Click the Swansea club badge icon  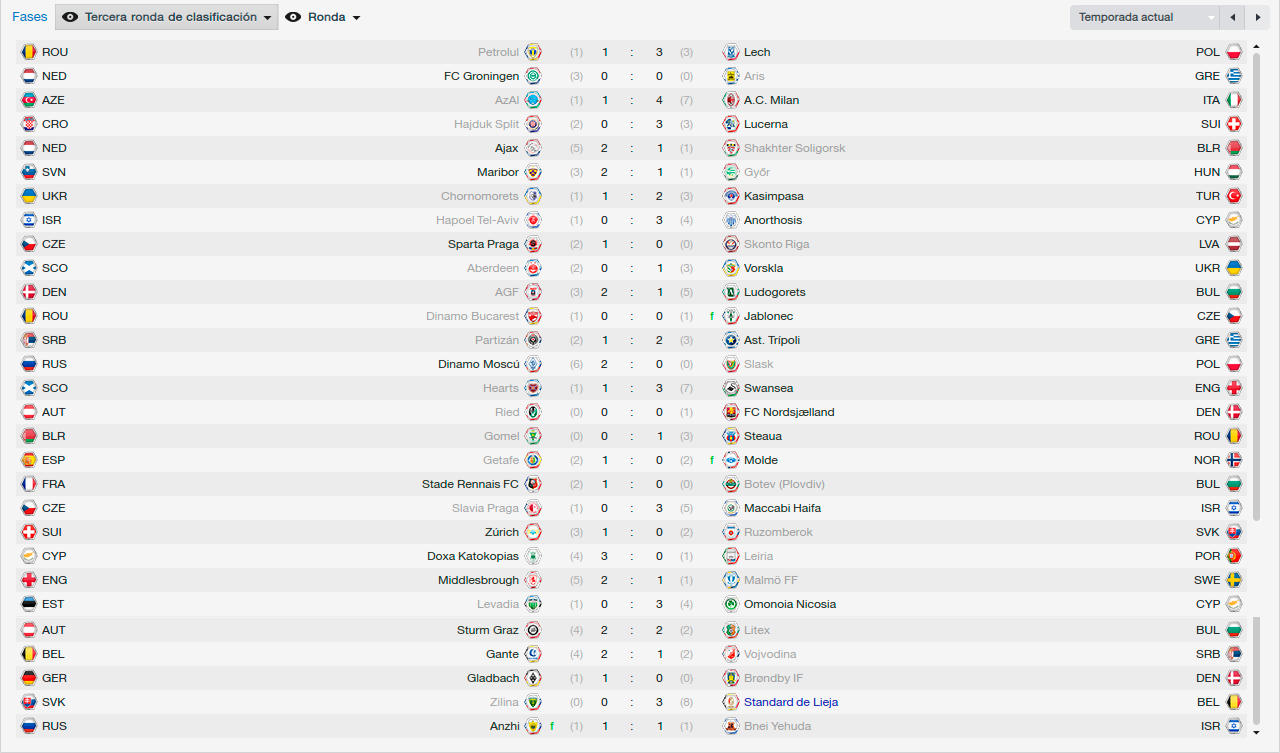click(731, 388)
